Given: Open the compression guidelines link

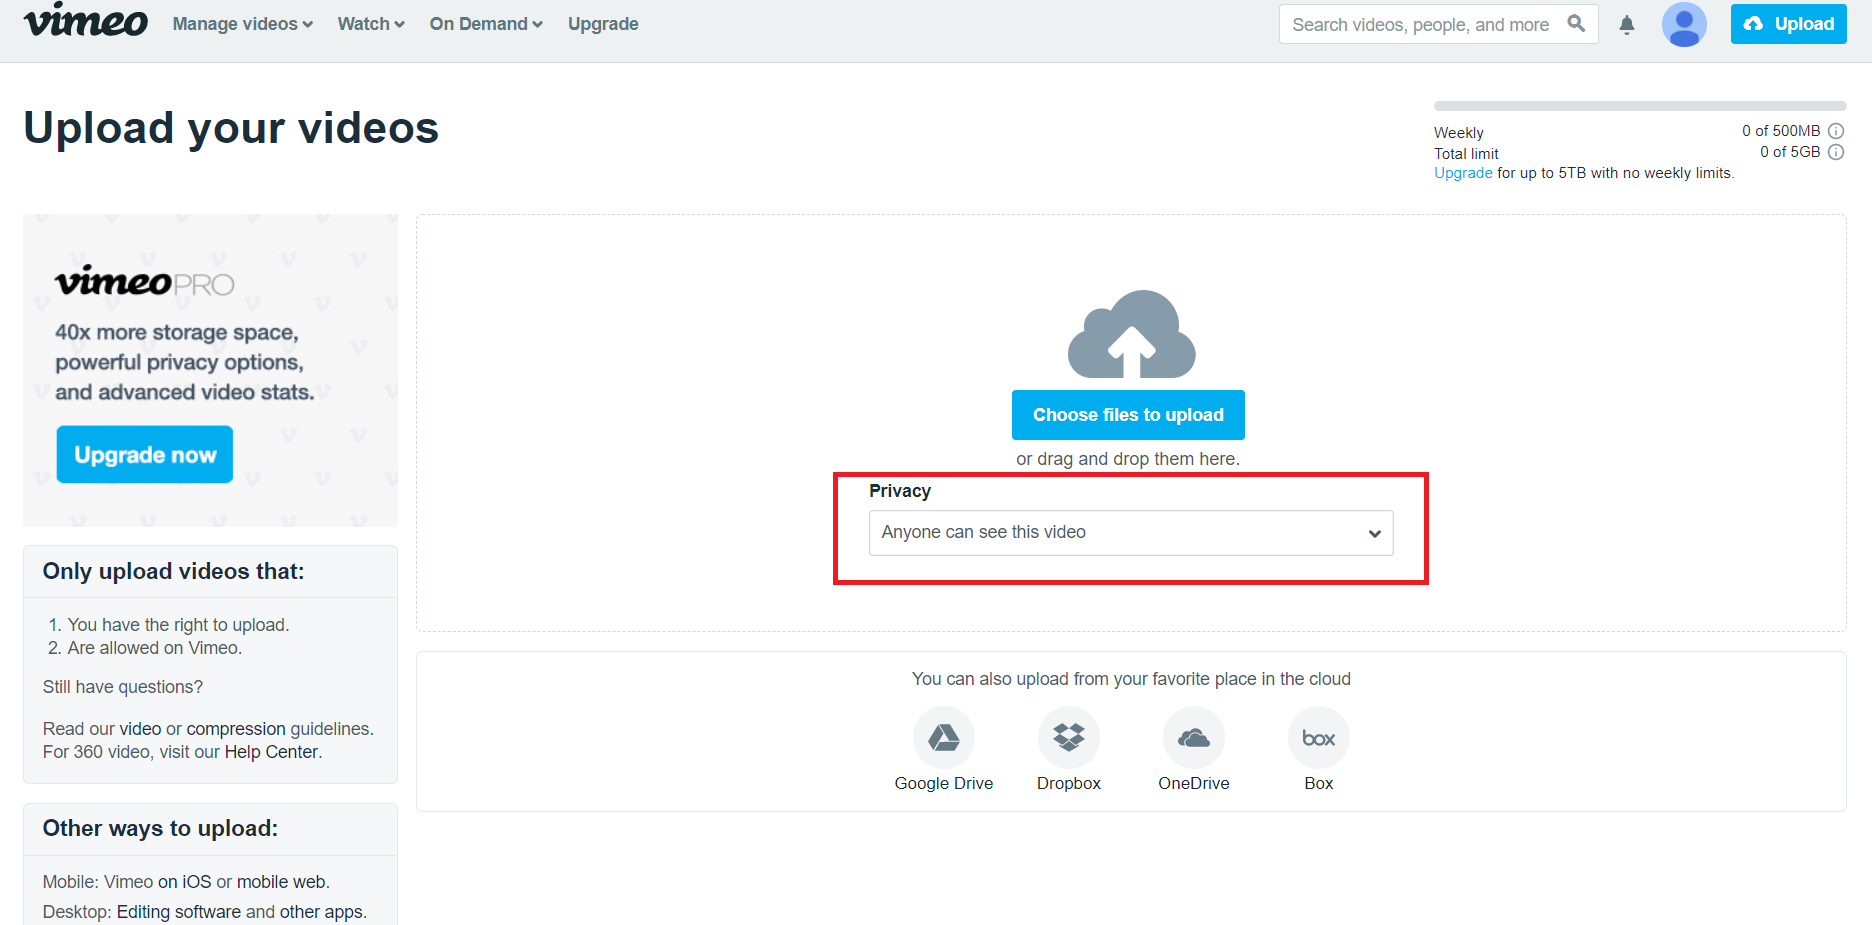Looking at the screenshot, I should click(x=236, y=729).
